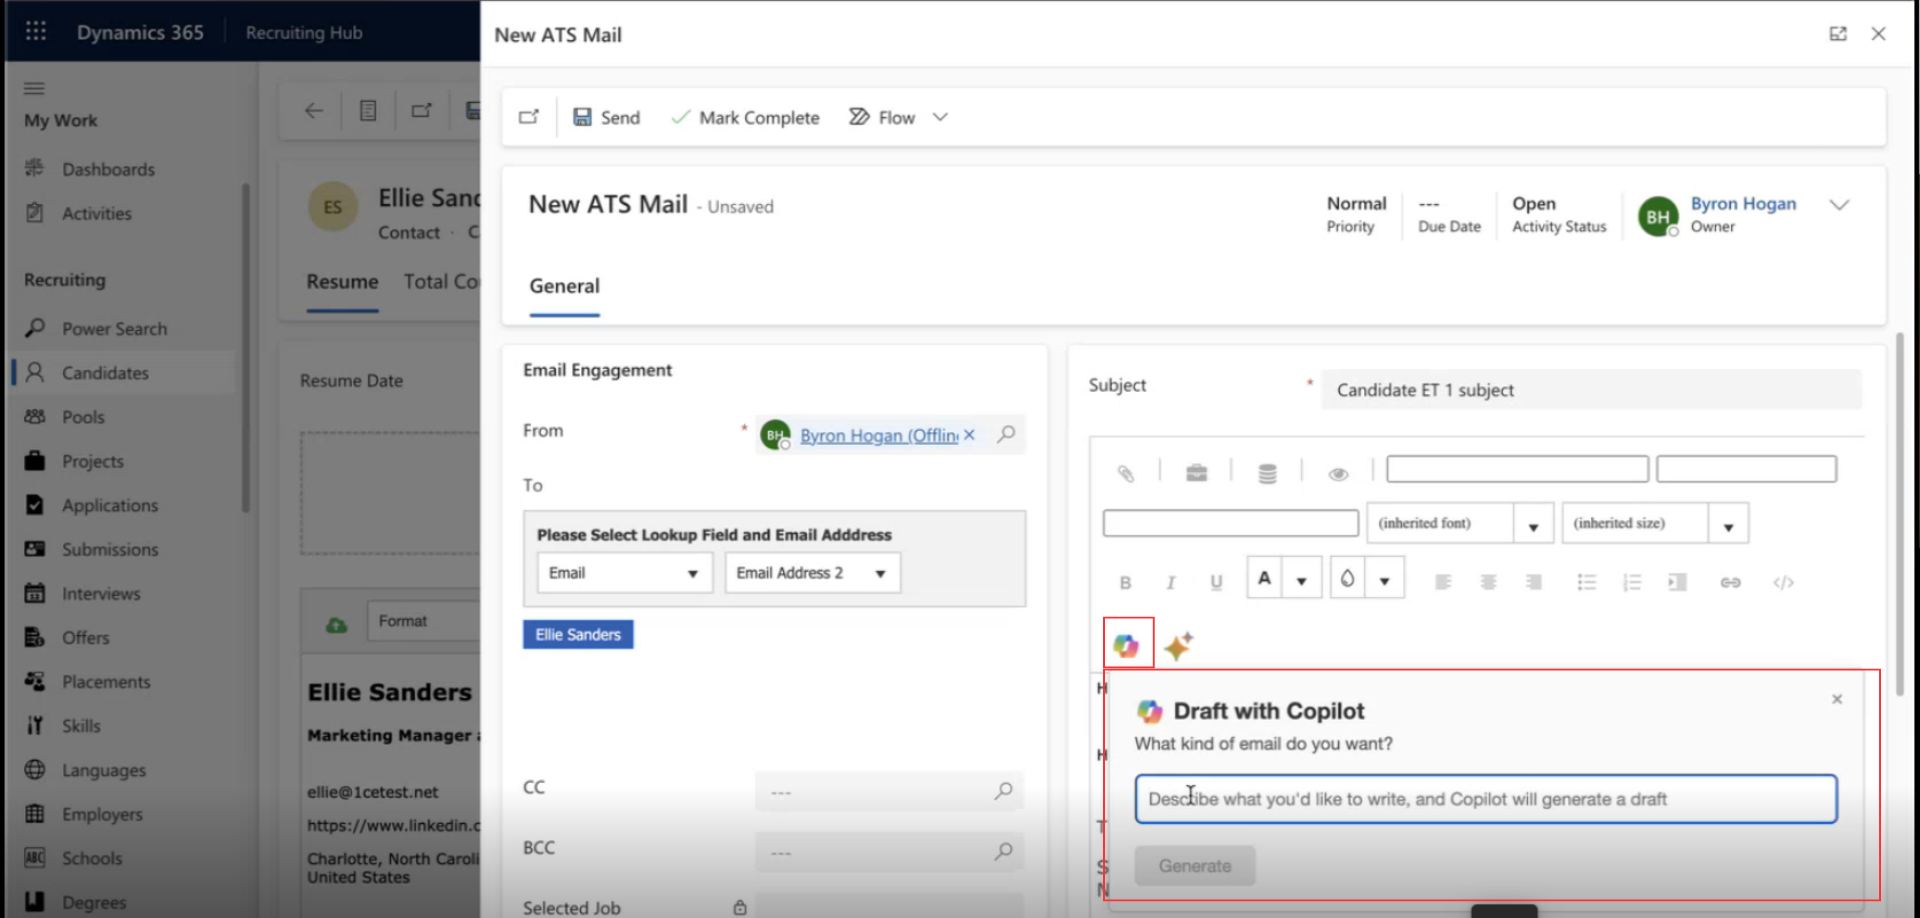The height and width of the screenshot is (918, 1920).
Task: Click the attachment paperclip icon
Action: pos(1126,473)
